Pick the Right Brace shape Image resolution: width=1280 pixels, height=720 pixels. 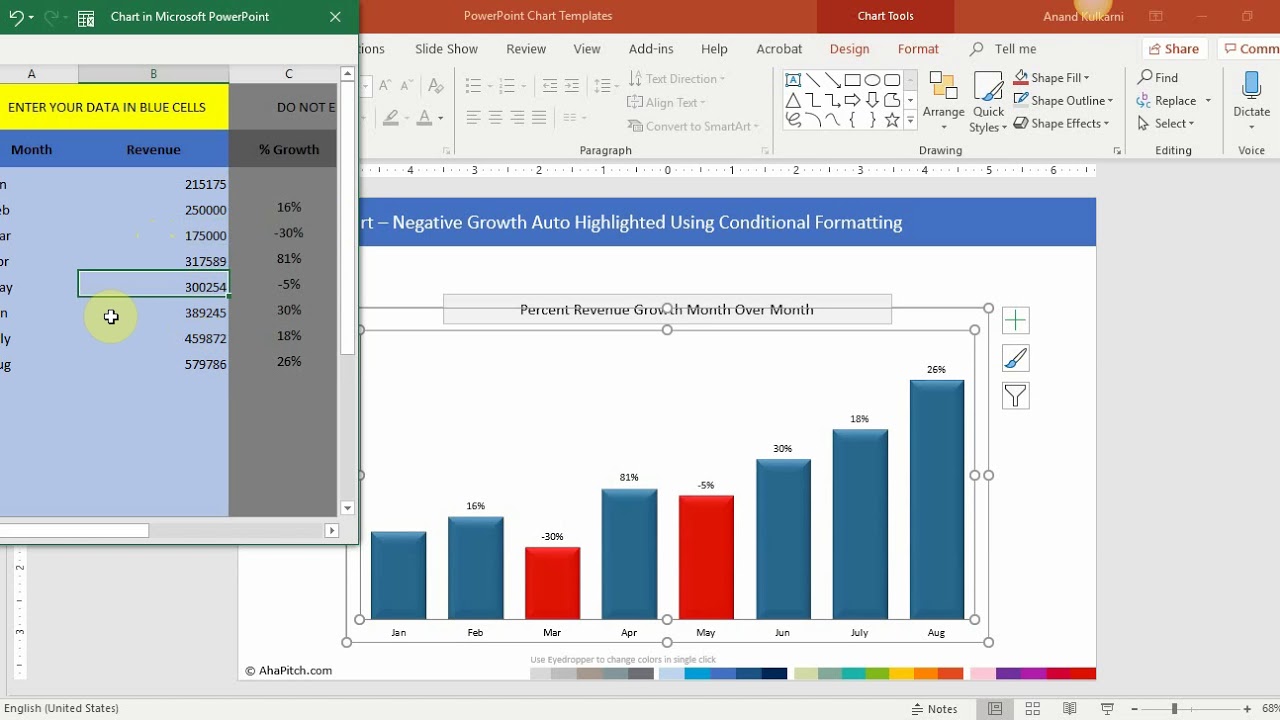click(872, 120)
